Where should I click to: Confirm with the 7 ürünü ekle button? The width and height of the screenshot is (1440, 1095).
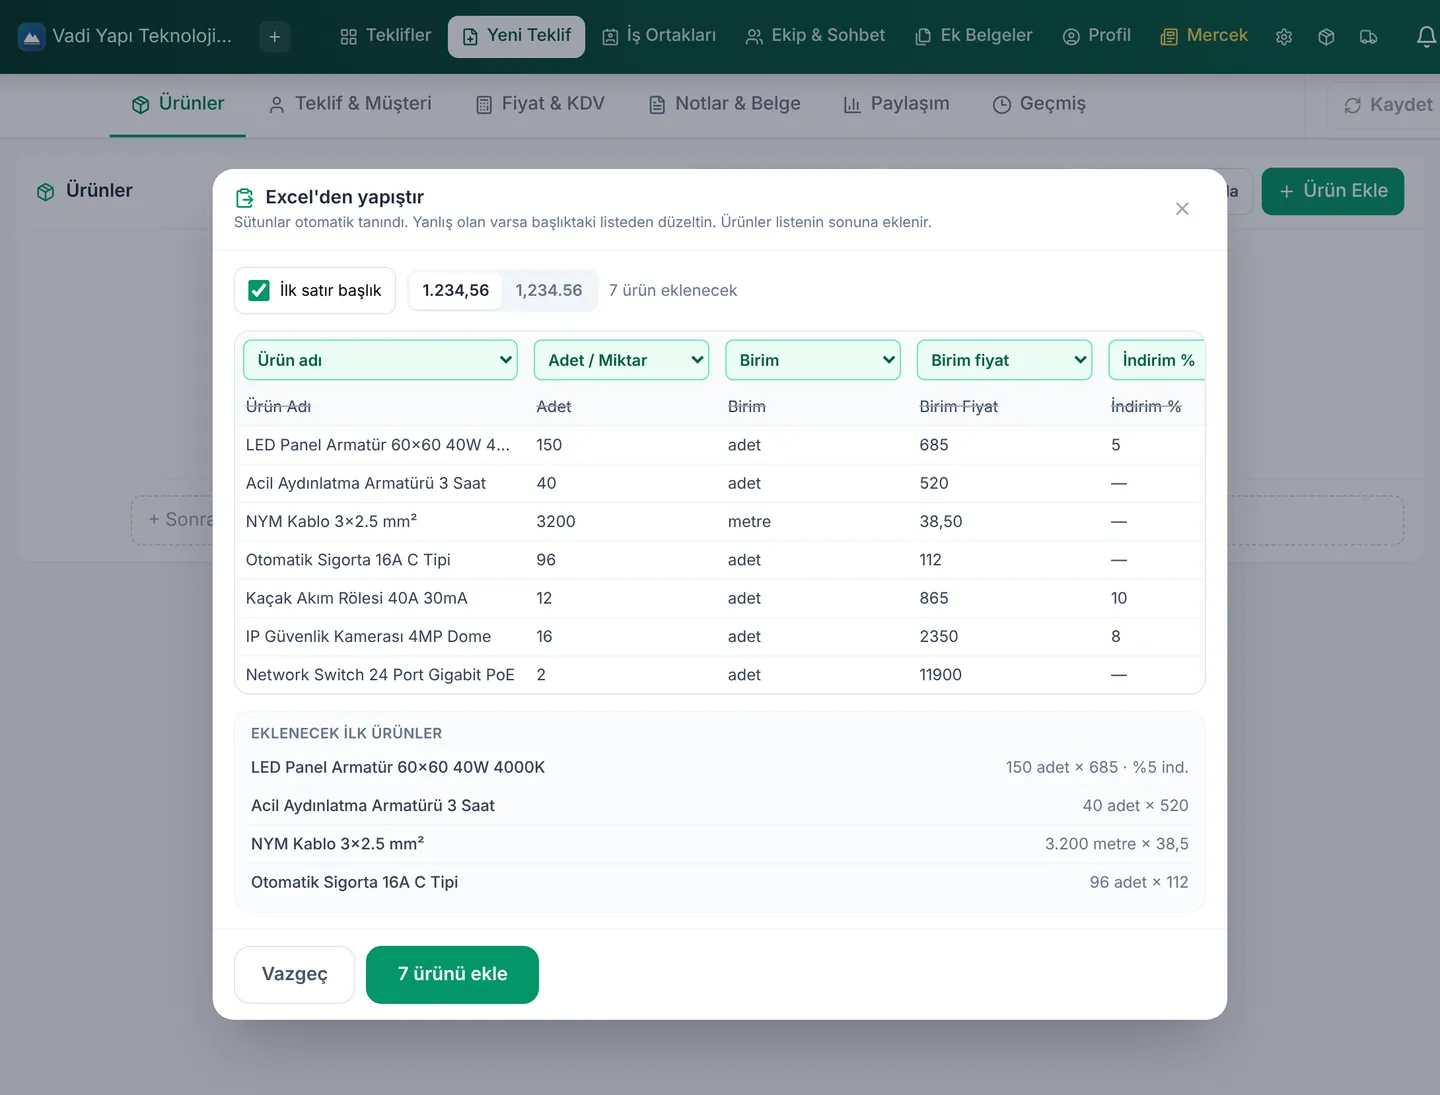click(453, 974)
